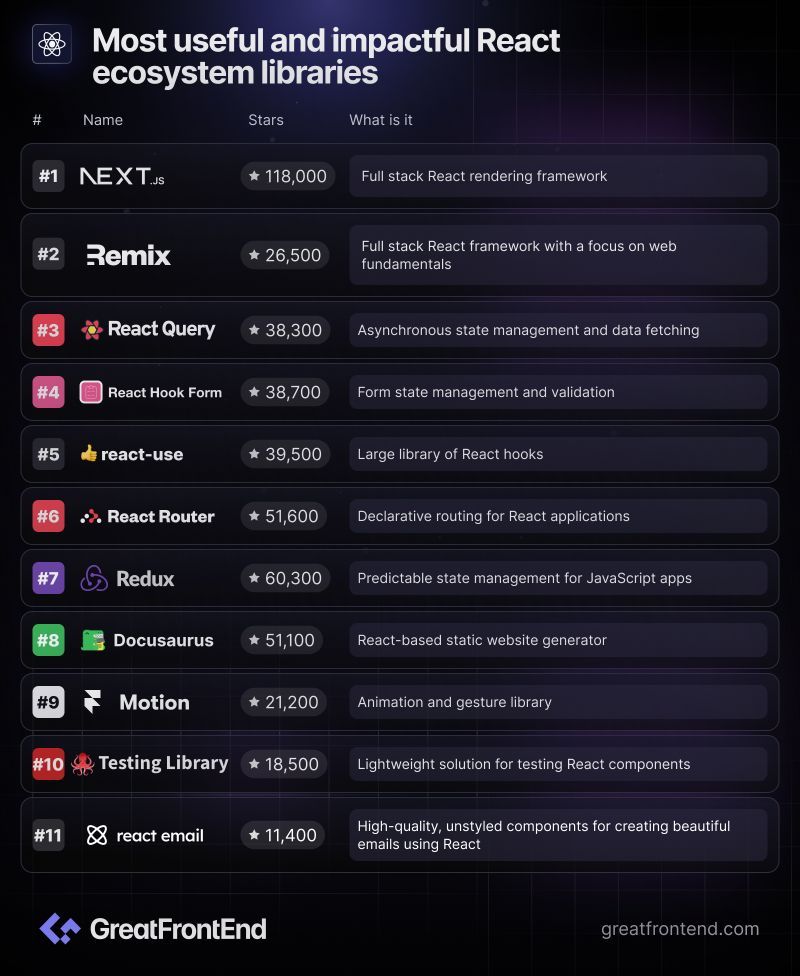Click the React Router dots icon
The width and height of the screenshot is (800, 976).
click(91, 517)
